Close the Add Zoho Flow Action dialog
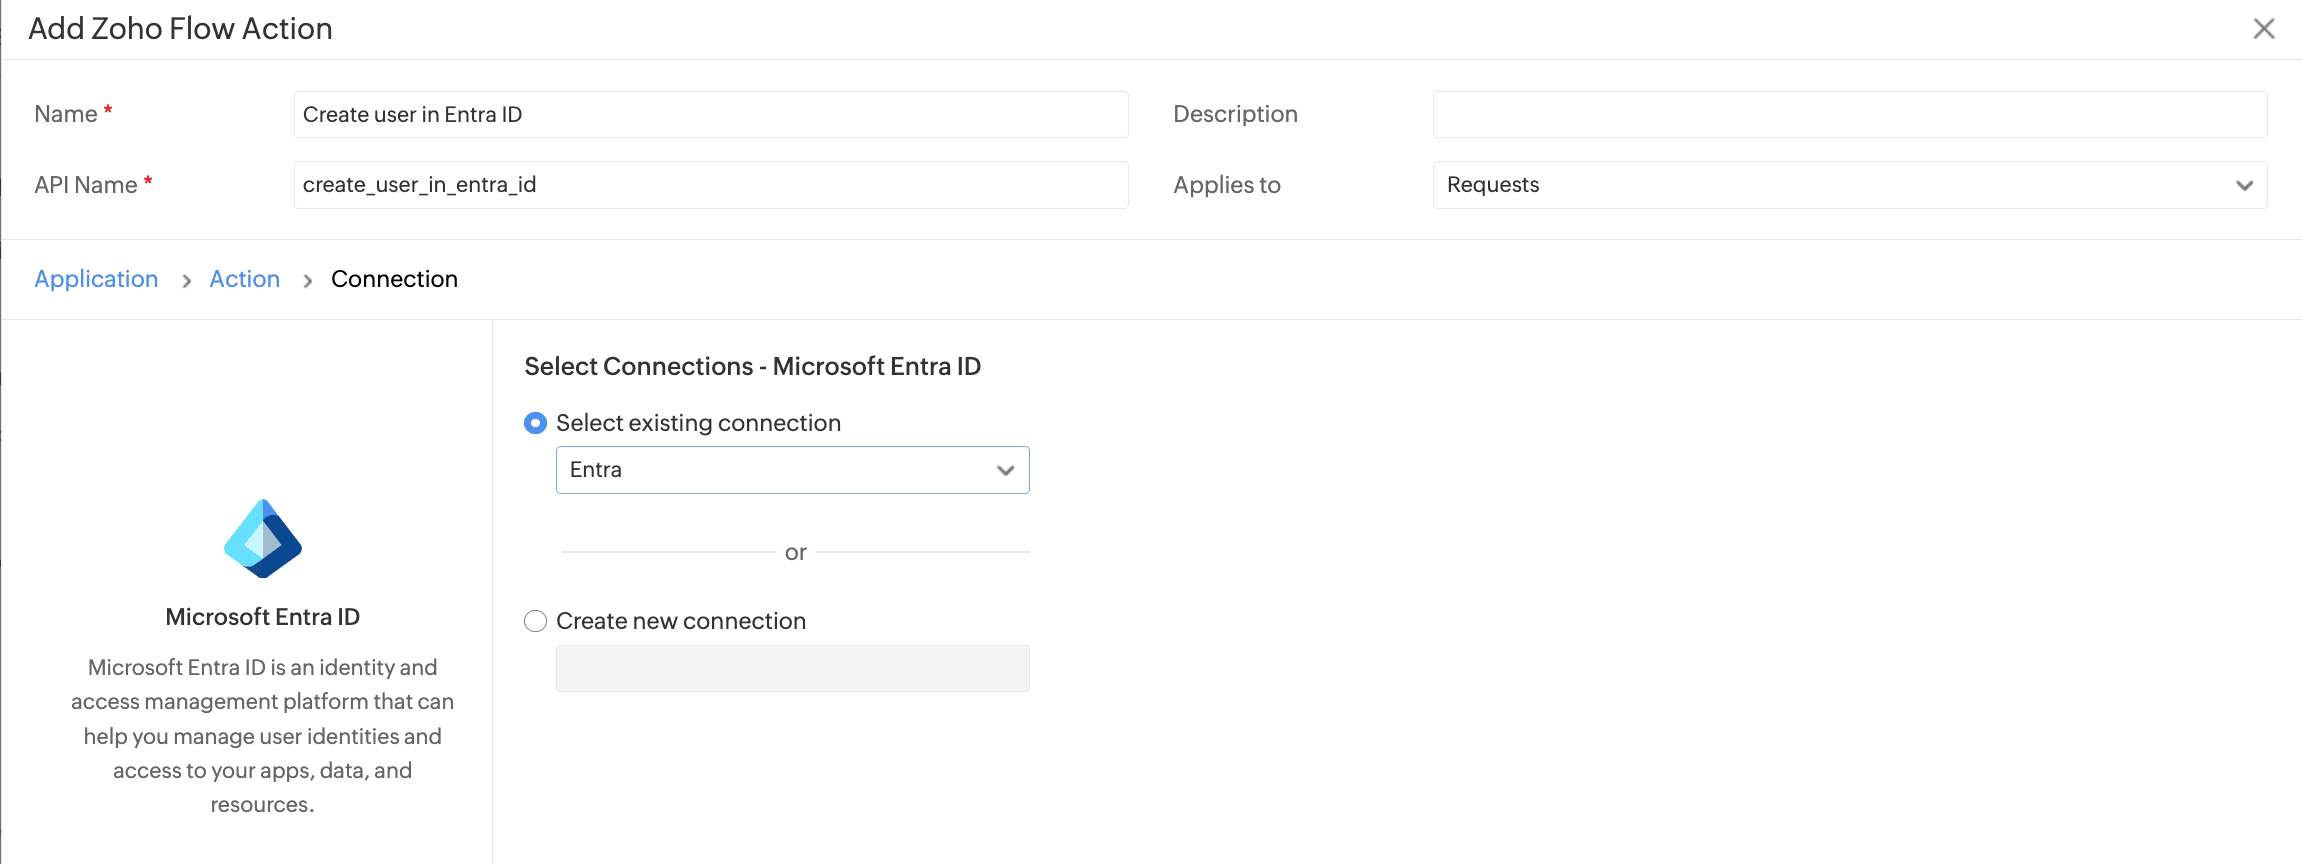The height and width of the screenshot is (864, 2302). point(2263,29)
